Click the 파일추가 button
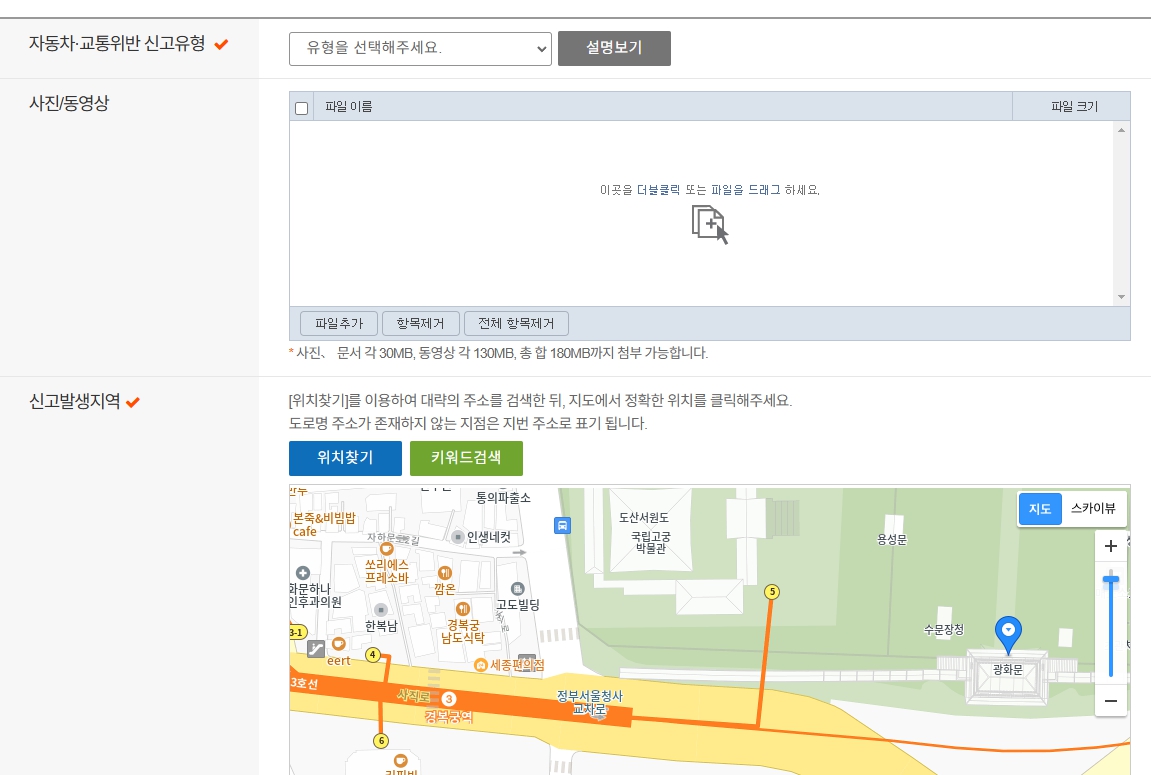The height and width of the screenshot is (775, 1153). click(337, 323)
